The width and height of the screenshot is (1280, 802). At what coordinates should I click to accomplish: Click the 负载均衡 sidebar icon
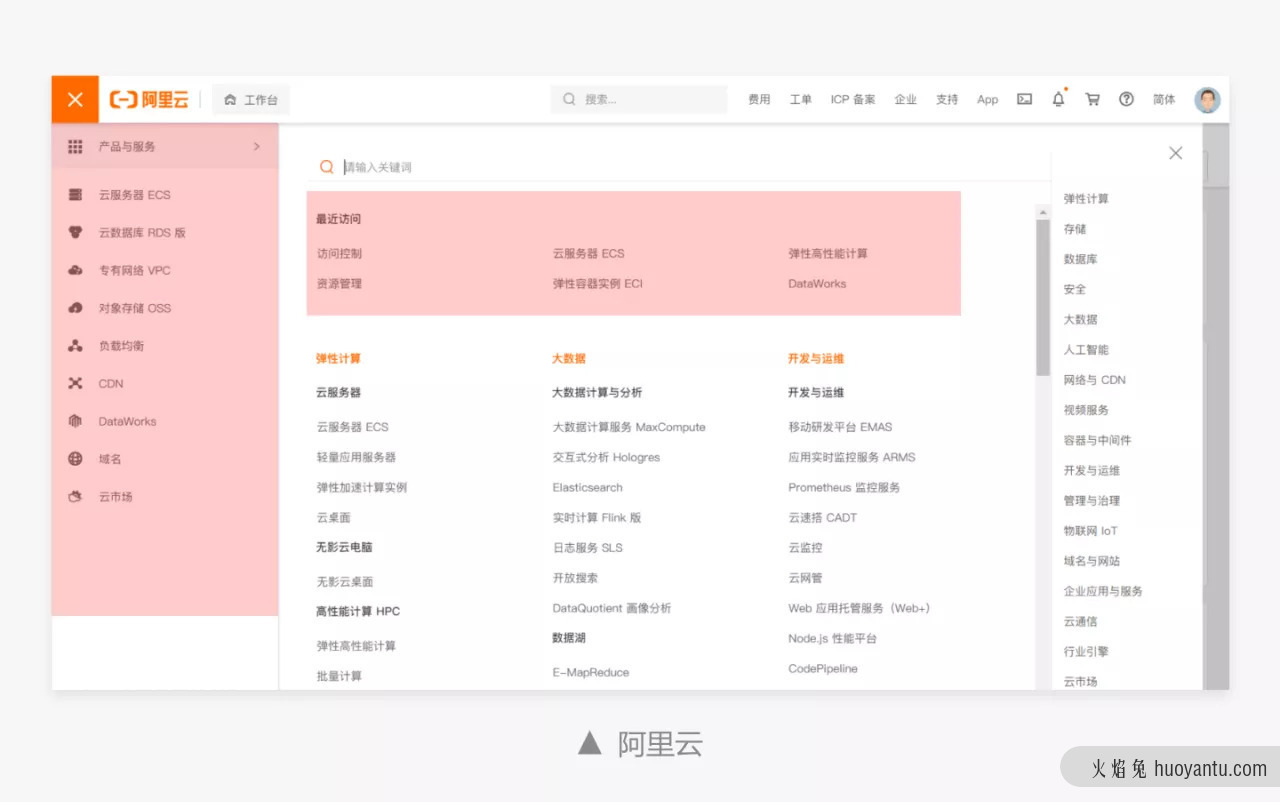coord(75,346)
